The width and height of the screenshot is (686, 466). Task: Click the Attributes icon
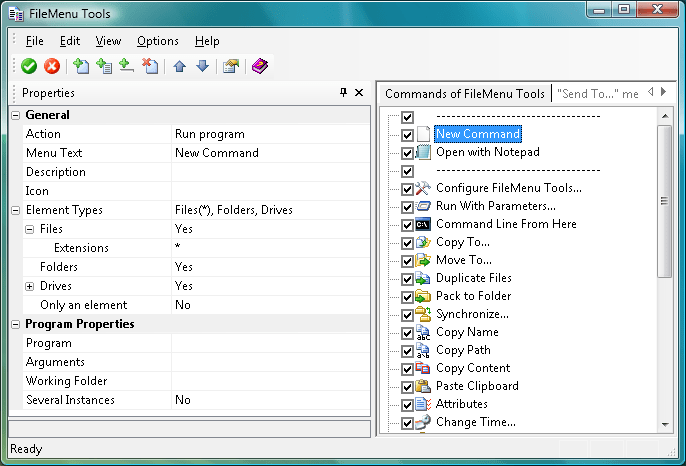pos(423,404)
